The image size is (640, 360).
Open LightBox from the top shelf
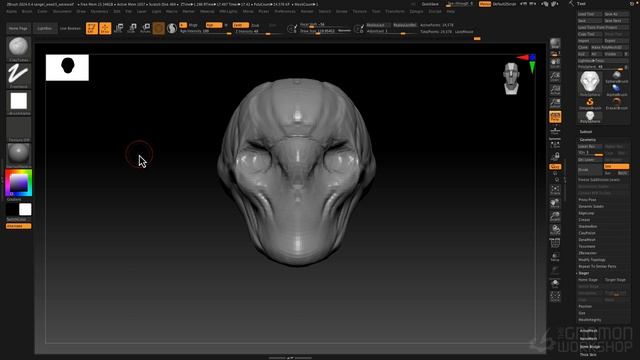pyautogui.click(x=44, y=28)
